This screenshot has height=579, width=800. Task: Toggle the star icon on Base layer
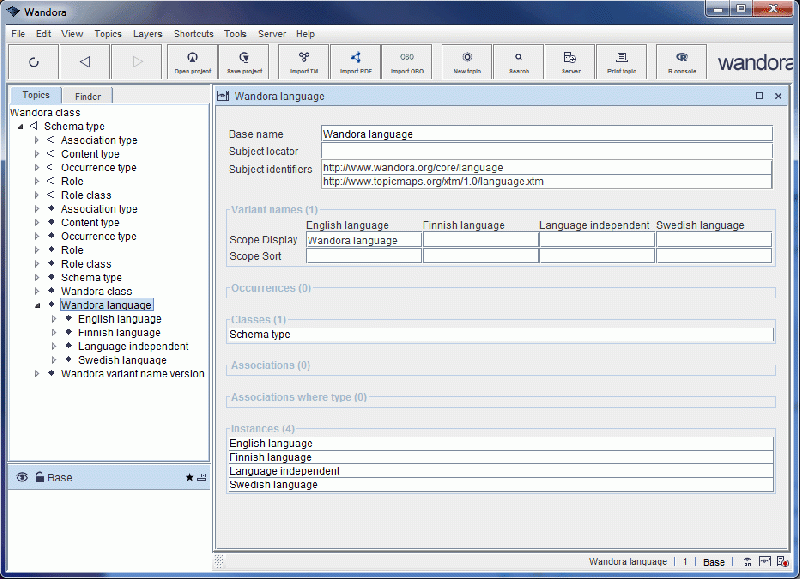click(189, 478)
